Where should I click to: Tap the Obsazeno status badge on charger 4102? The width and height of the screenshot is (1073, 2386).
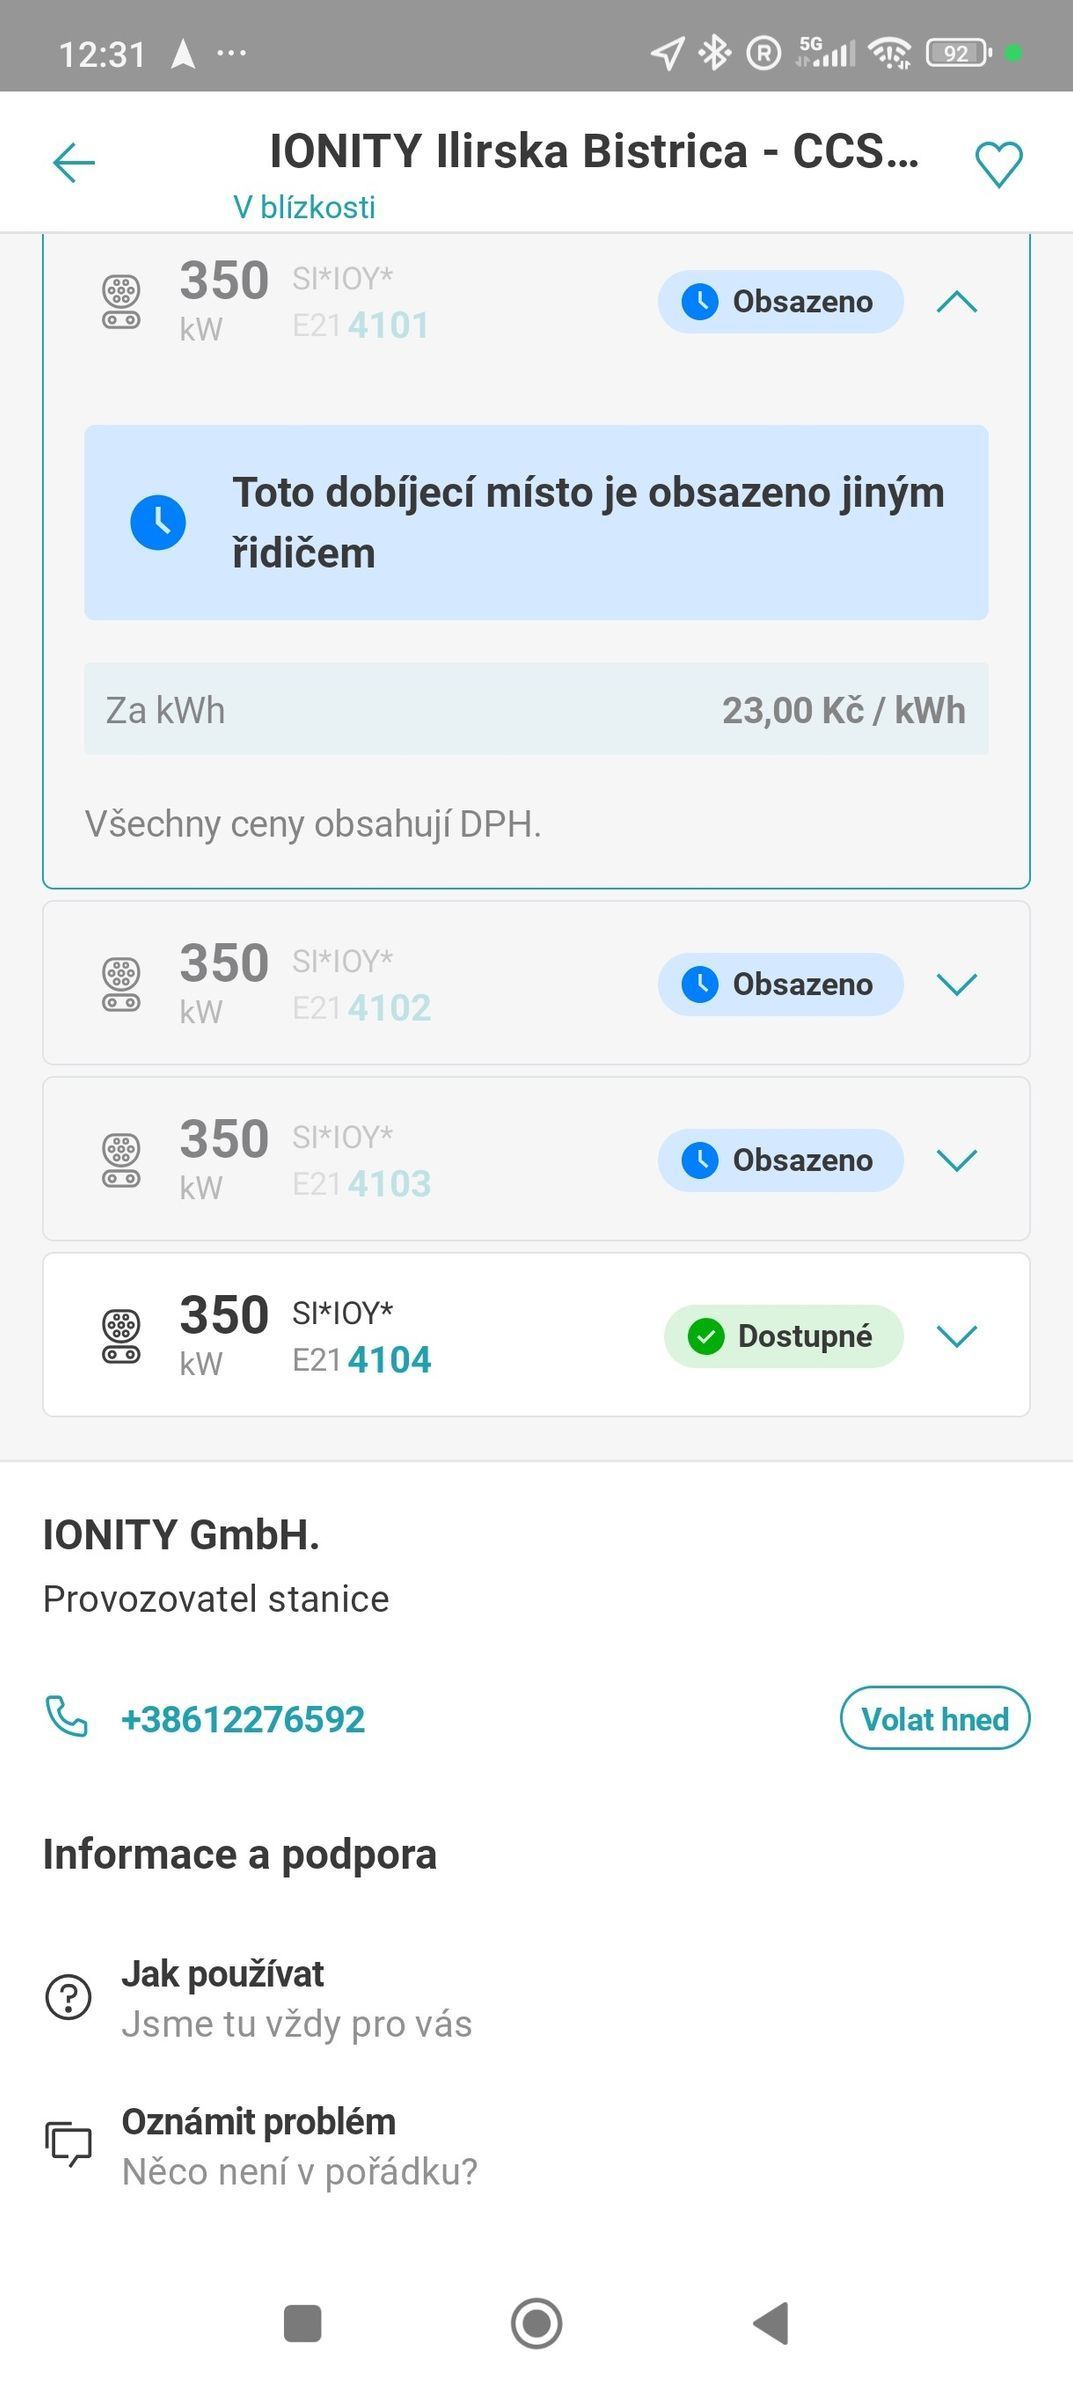[x=780, y=984]
